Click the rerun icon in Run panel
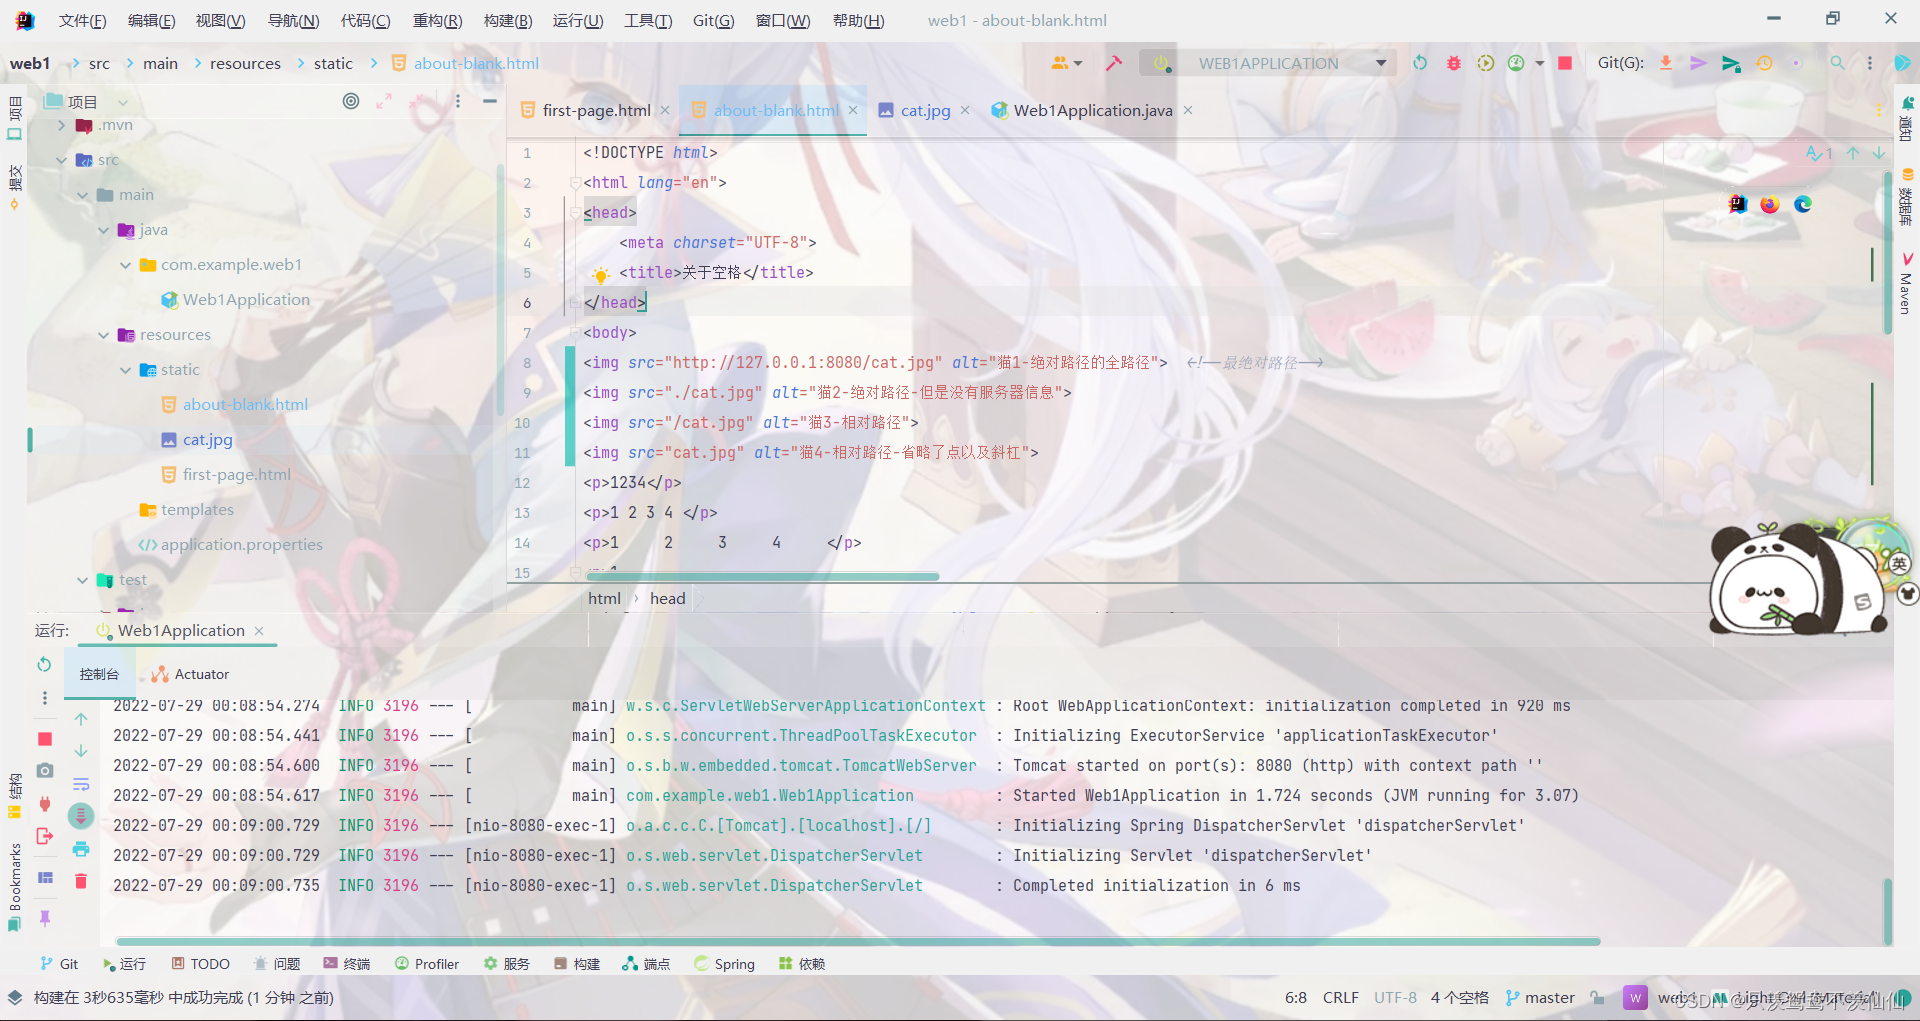This screenshot has width=1920, height=1021. [x=44, y=664]
